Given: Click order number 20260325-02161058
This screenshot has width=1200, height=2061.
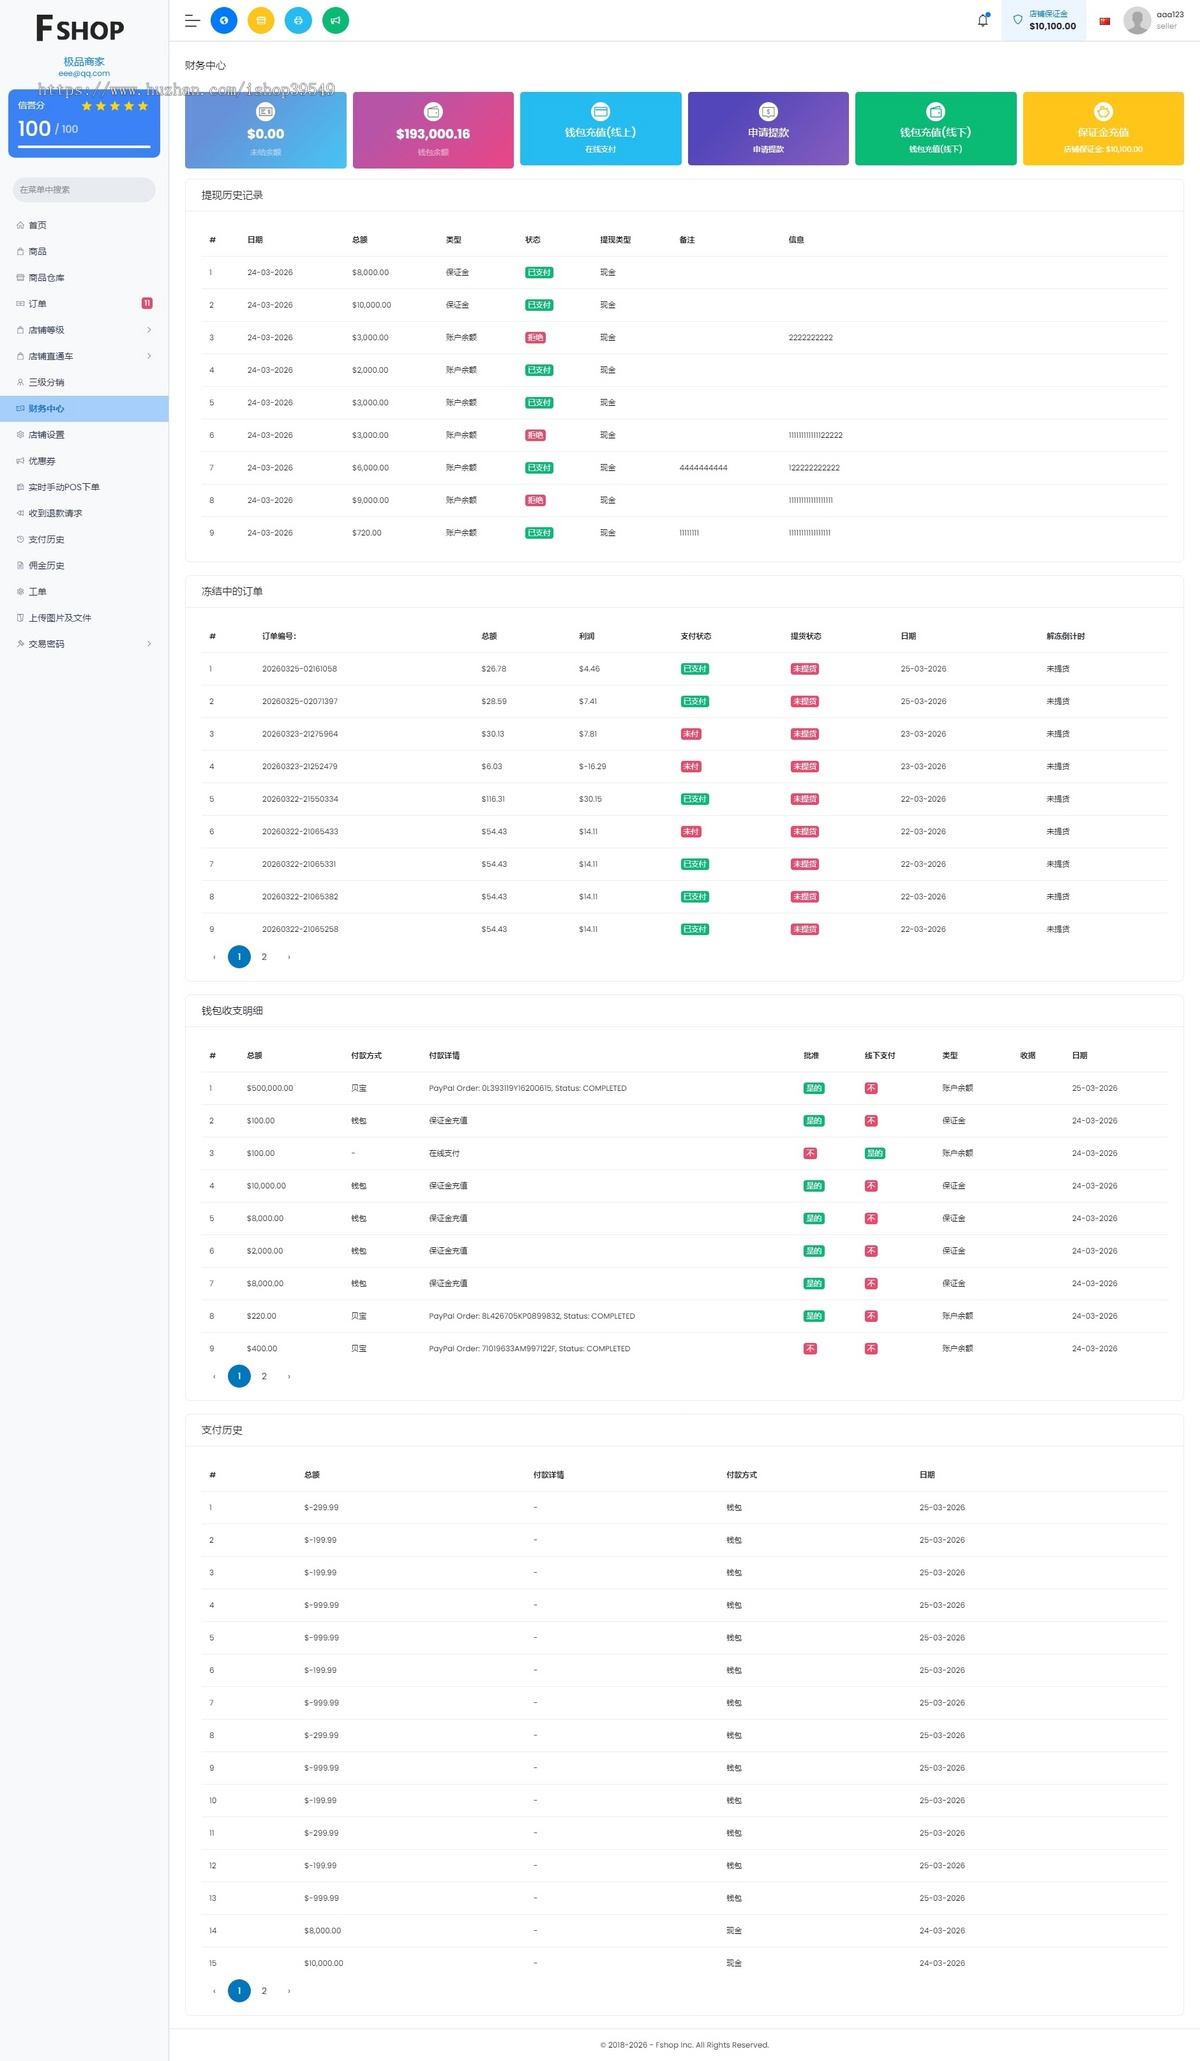Looking at the screenshot, I should (x=300, y=669).
